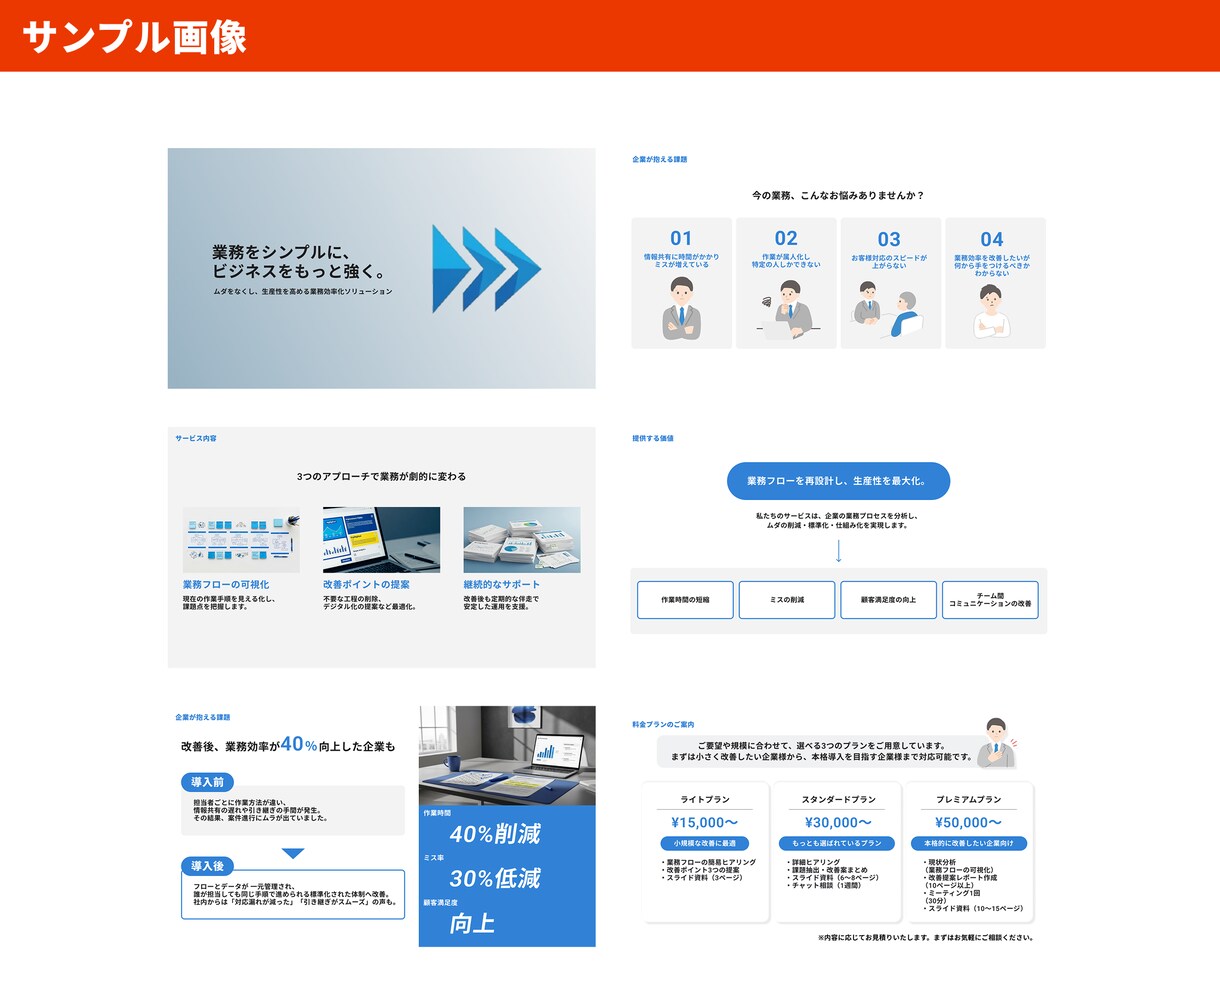The image size is (1220, 1008).
Task: Click the stacked reports photo above 継続的なサポート
Action: (x=522, y=540)
